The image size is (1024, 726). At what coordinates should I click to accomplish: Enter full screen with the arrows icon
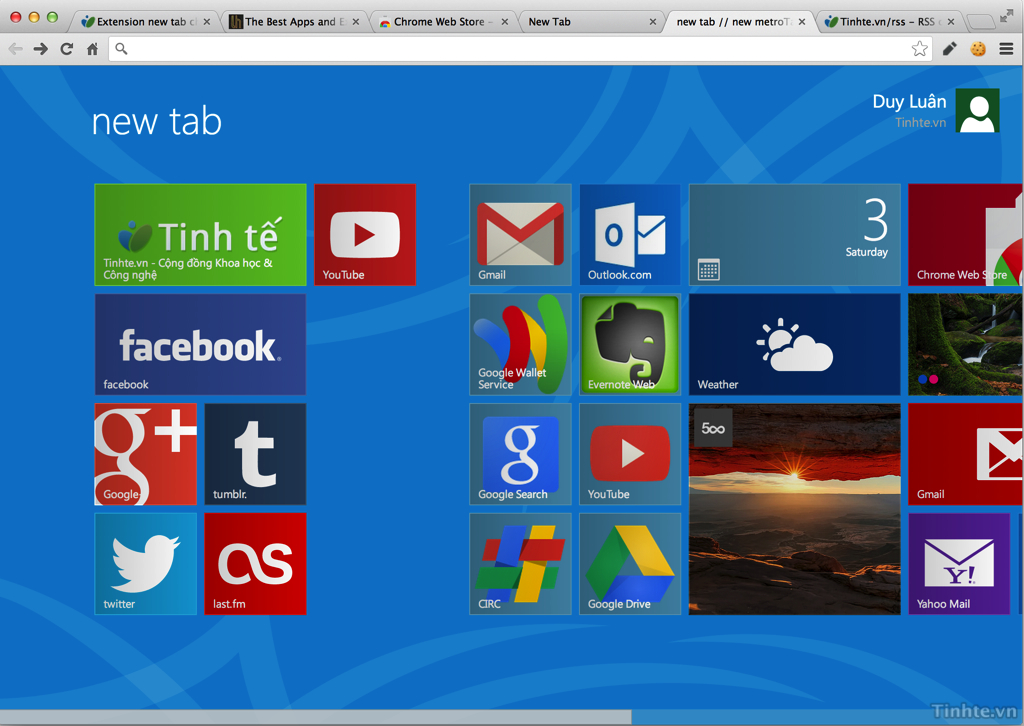pyautogui.click(x=1006, y=16)
